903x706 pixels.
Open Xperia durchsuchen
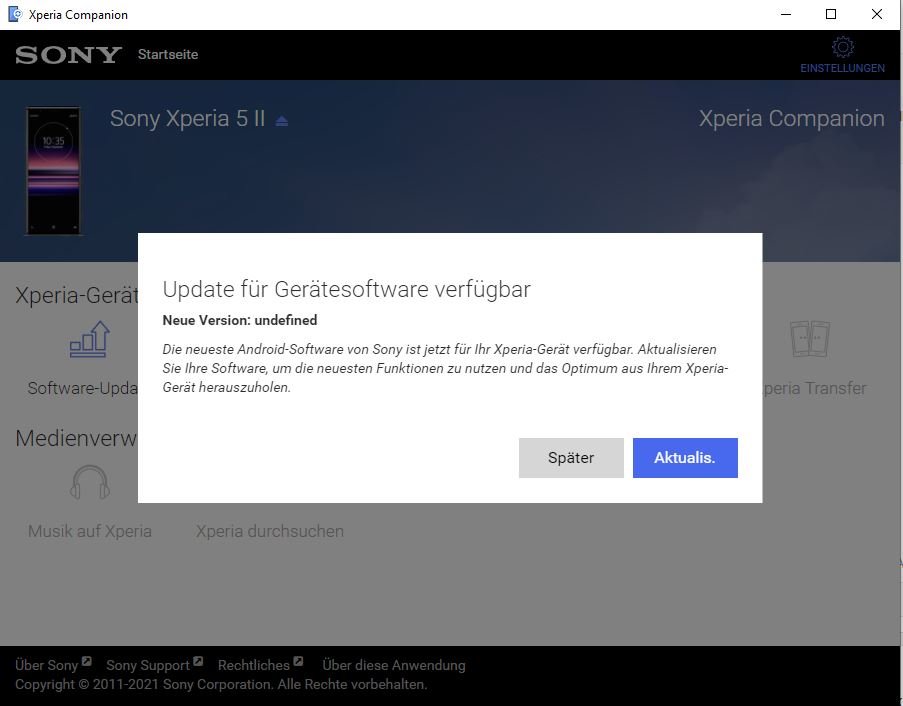(270, 531)
